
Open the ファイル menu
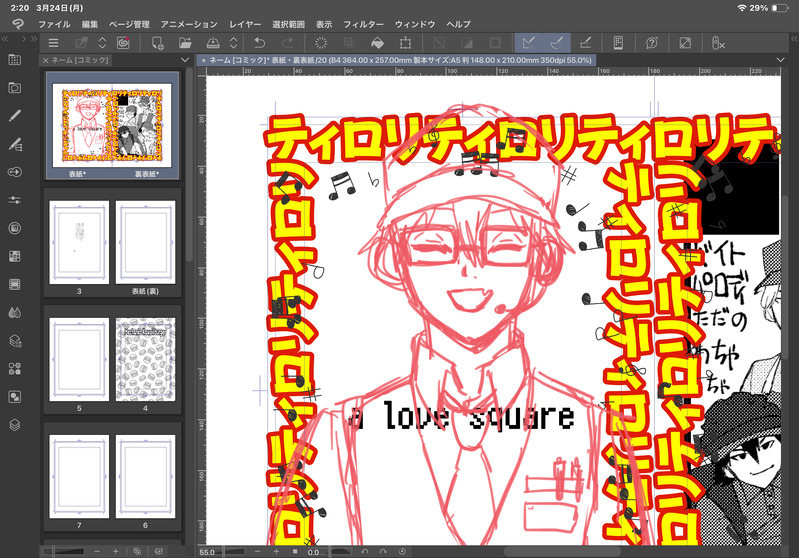pos(54,24)
